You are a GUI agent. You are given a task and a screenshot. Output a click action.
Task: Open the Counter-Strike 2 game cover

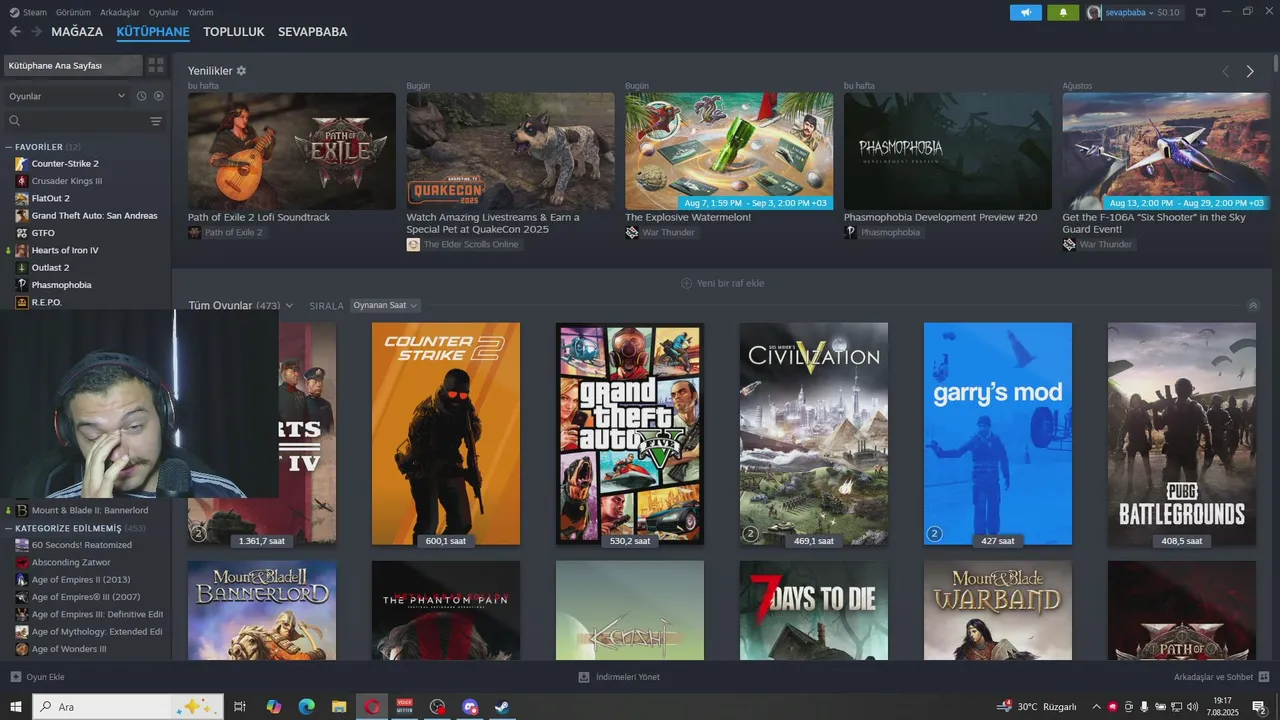click(446, 434)
